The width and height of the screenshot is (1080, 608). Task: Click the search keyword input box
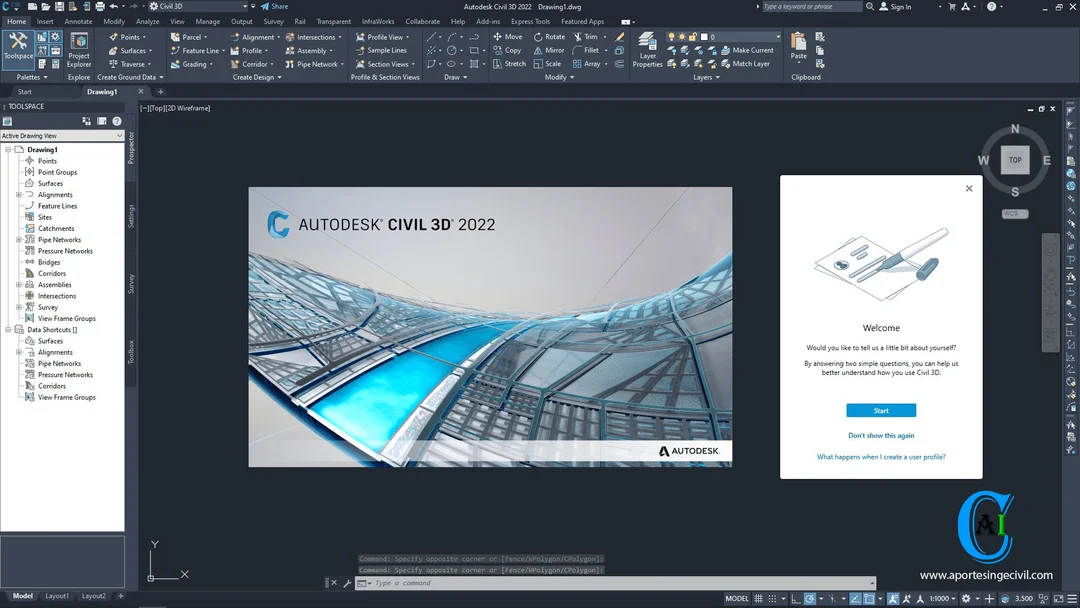pyautogui.click(x=811, y=7)
